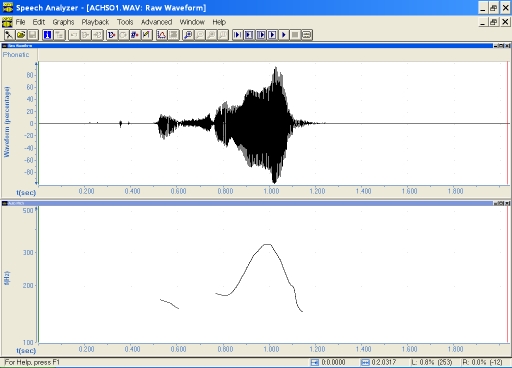
Task: Click the fourth magnifier zoom icon
Action: point(223,35)
